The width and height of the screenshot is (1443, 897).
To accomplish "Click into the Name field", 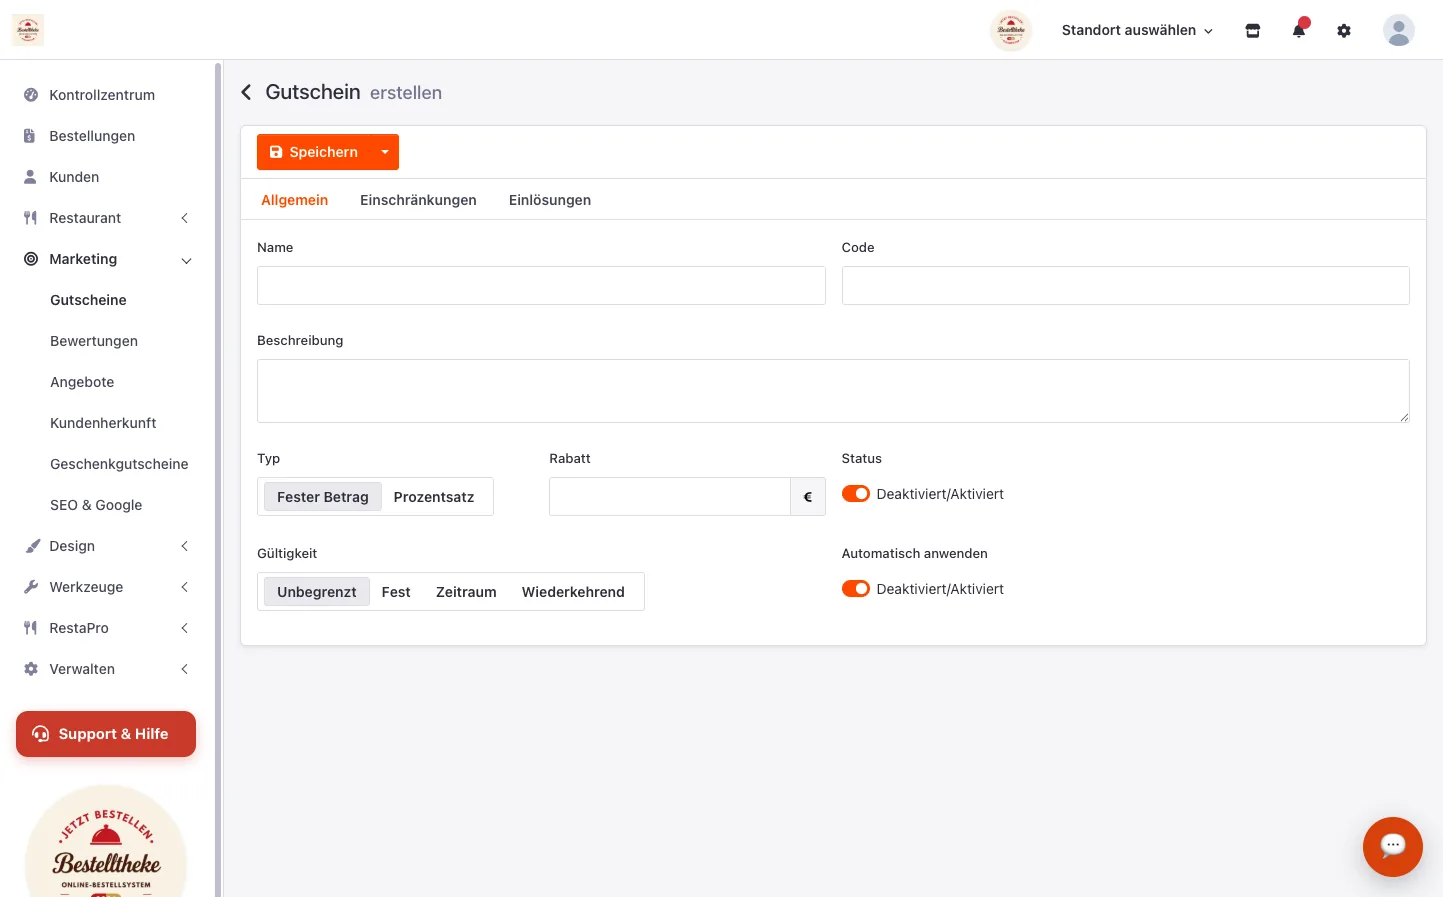I will click(541, 285).
